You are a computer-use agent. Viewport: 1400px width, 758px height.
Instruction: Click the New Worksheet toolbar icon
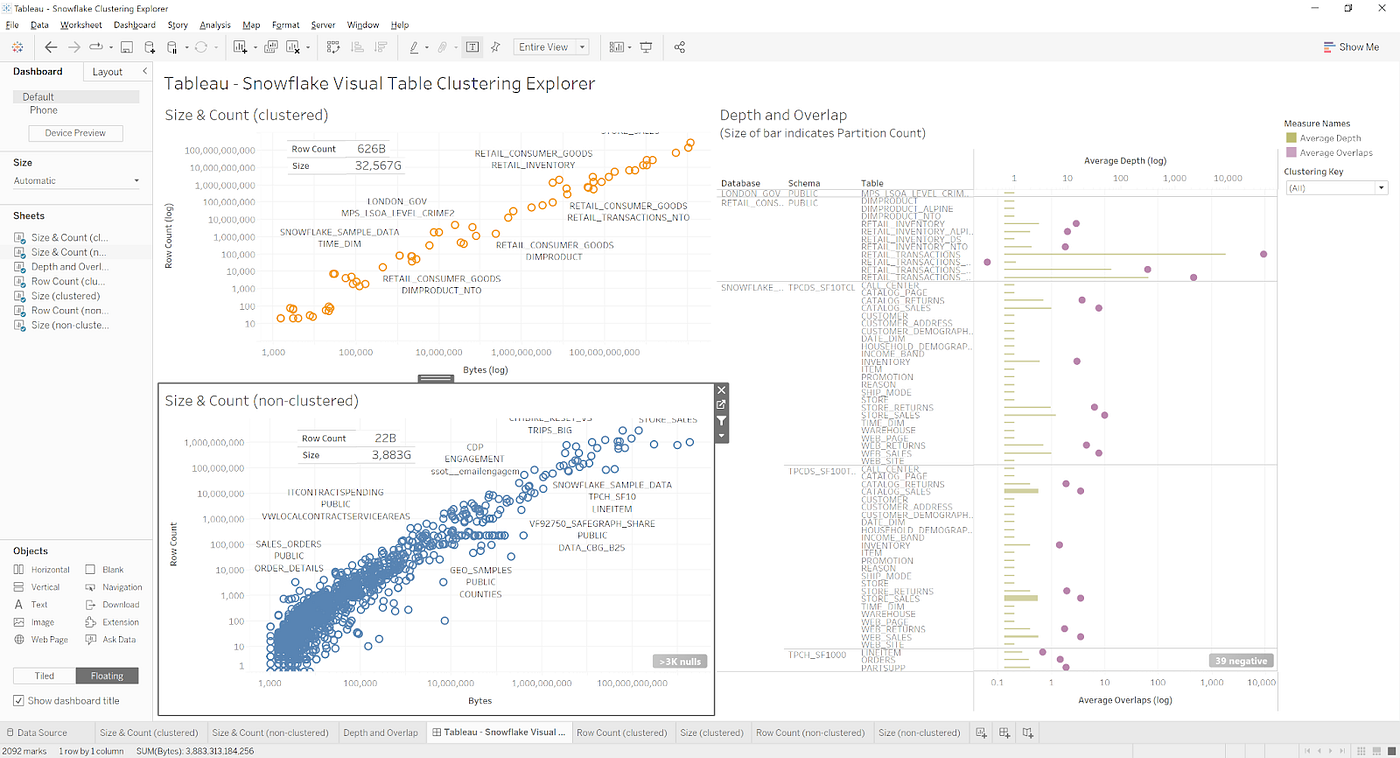(240, 47)
